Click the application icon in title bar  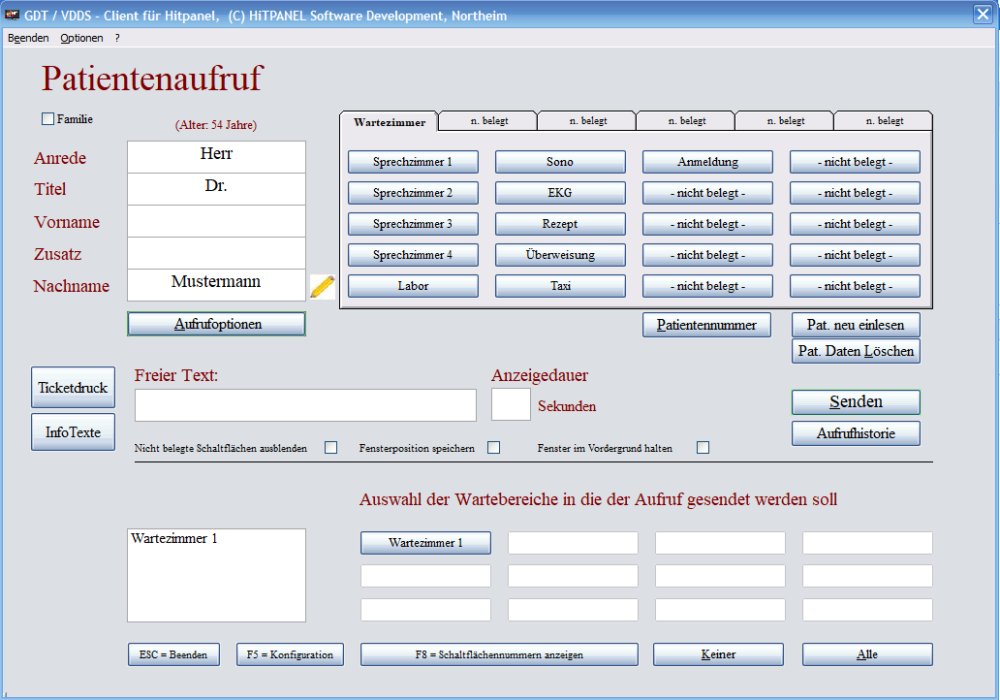[13, 15]
